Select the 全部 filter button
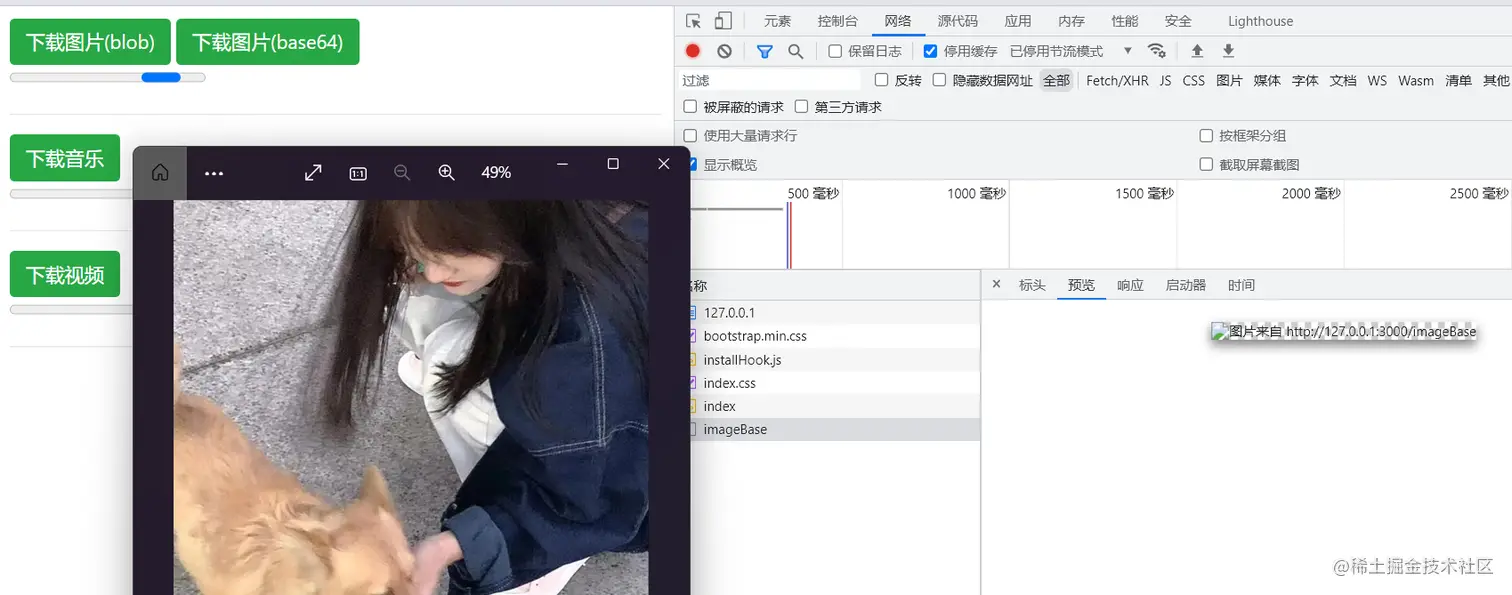Viewport: 1512px width, 595px height. pos(1056,80)
